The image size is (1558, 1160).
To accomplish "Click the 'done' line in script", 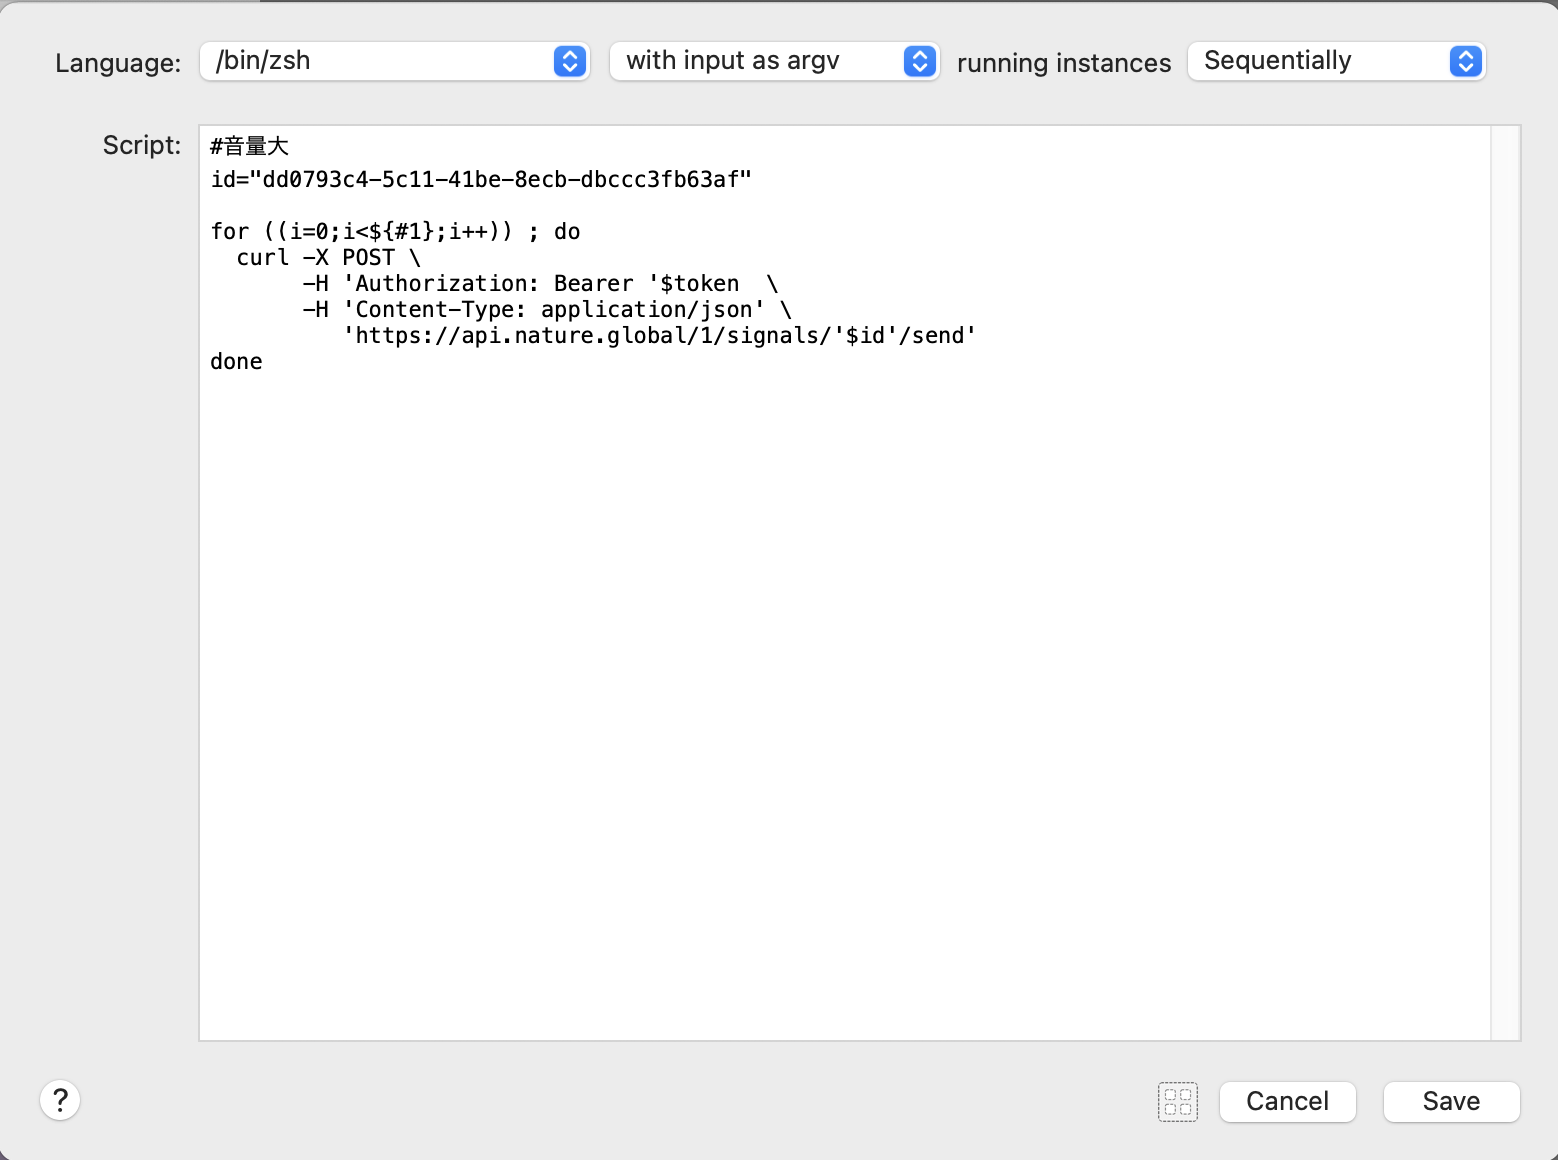I will click(x=236, y=362).
